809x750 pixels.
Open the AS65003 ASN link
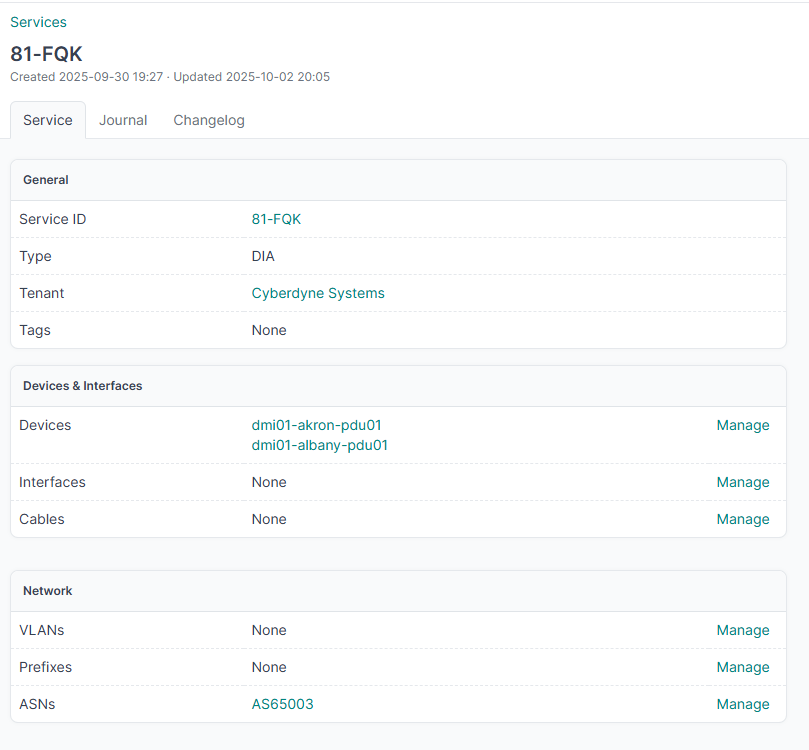(282, 704)
